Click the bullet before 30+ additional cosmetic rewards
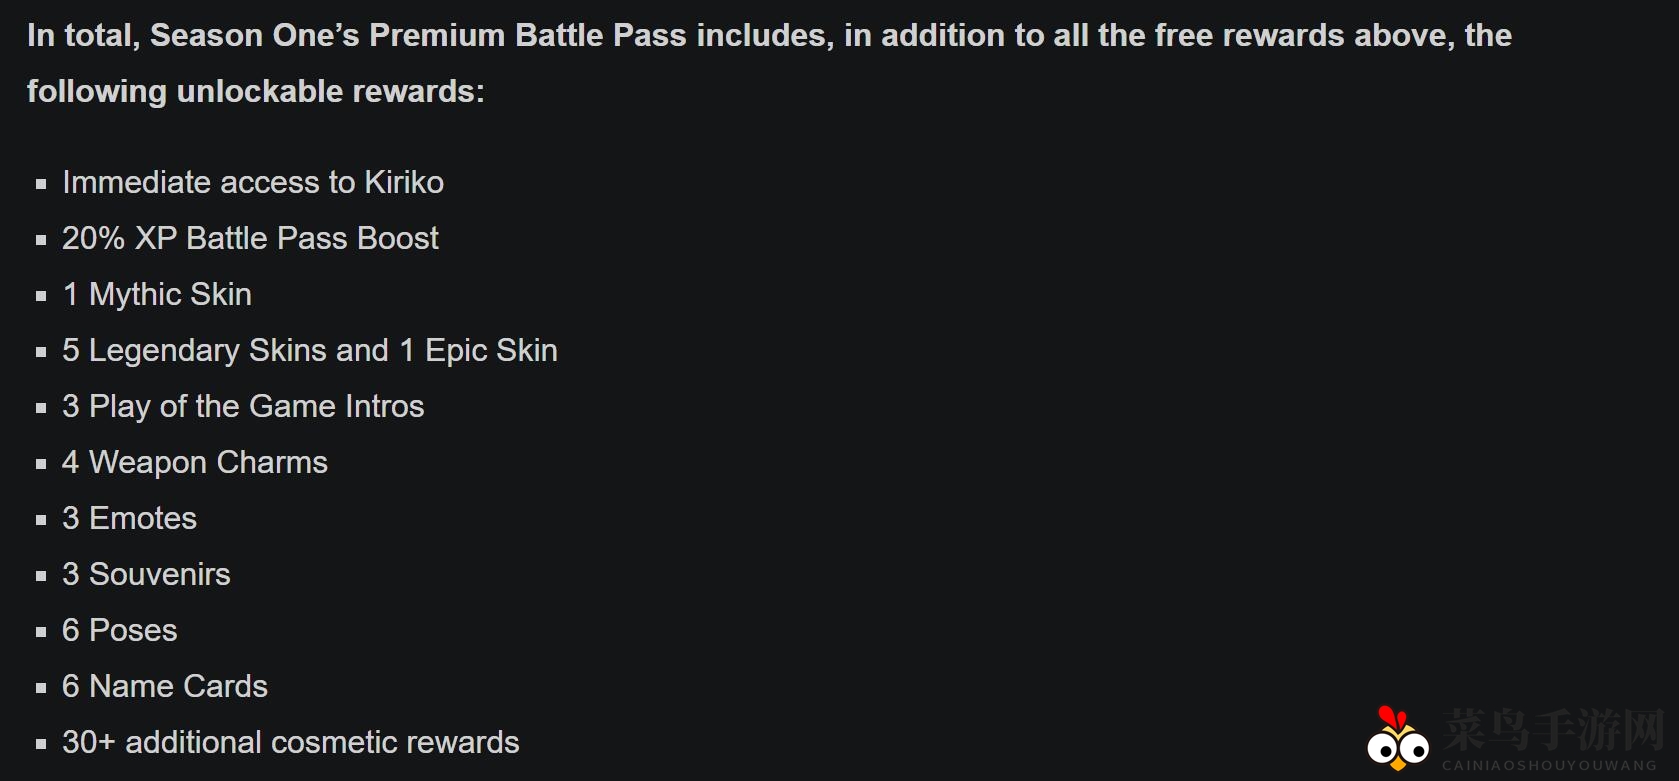The height and width of the screenshot is (781, 1679). point(41,744)
